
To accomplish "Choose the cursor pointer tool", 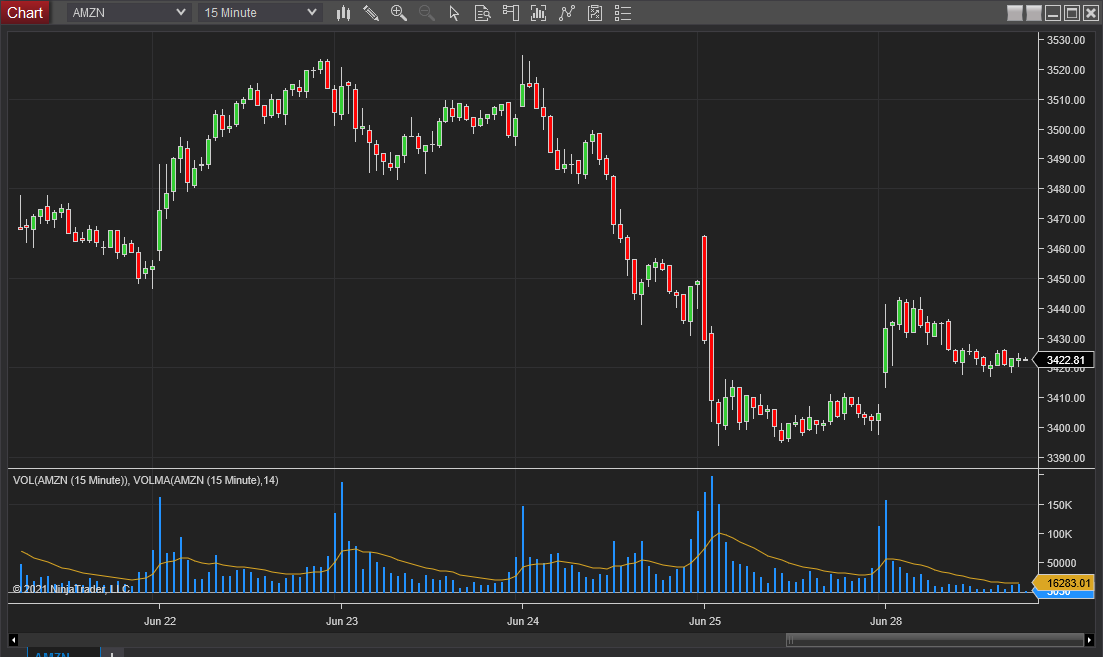I will [454, 13].
